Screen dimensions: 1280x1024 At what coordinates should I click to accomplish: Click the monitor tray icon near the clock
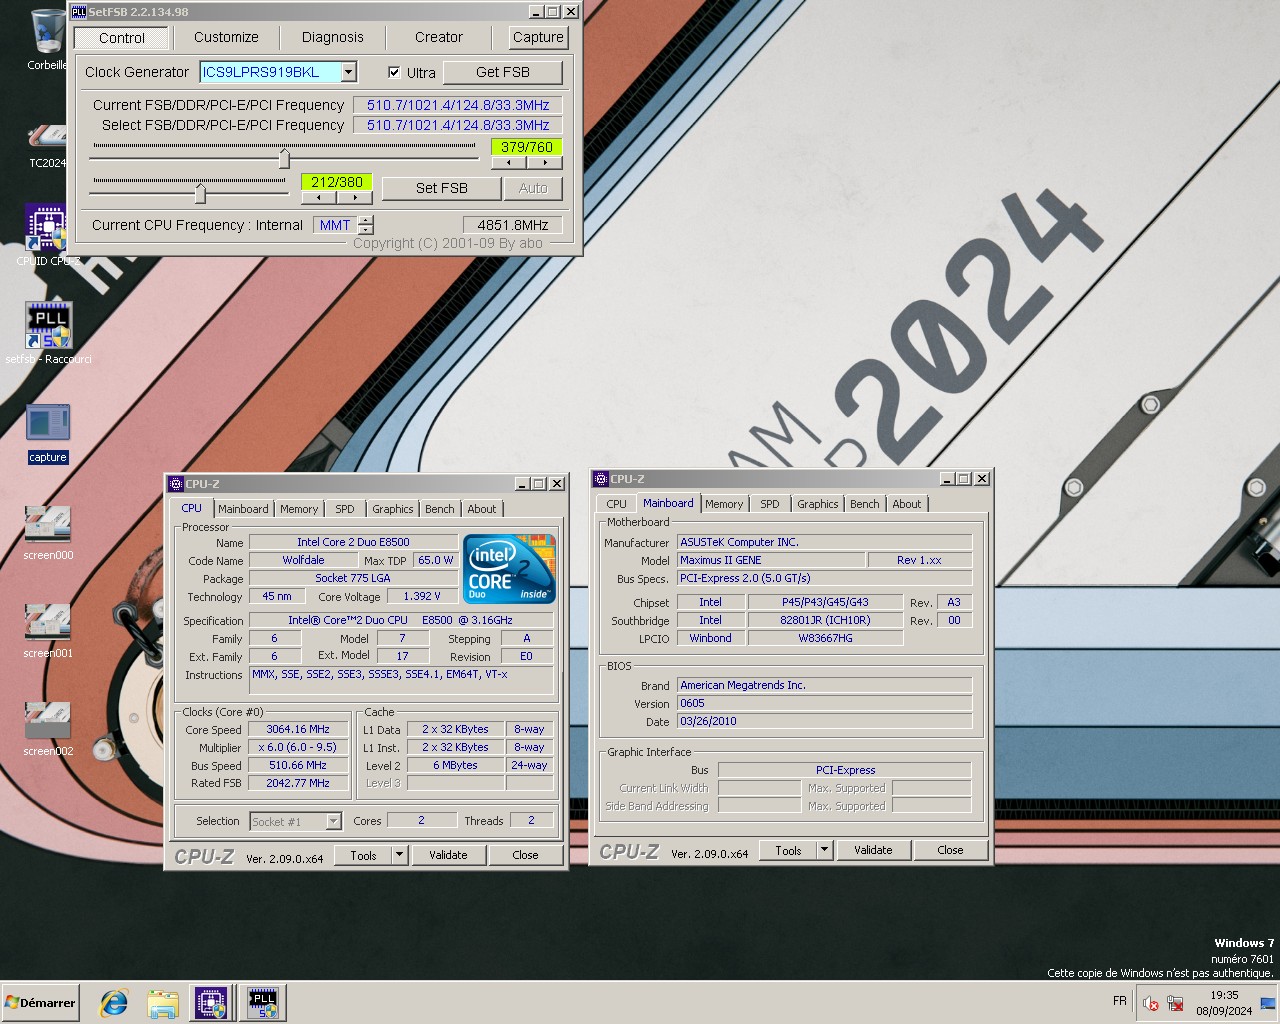click(1268, 1003)
